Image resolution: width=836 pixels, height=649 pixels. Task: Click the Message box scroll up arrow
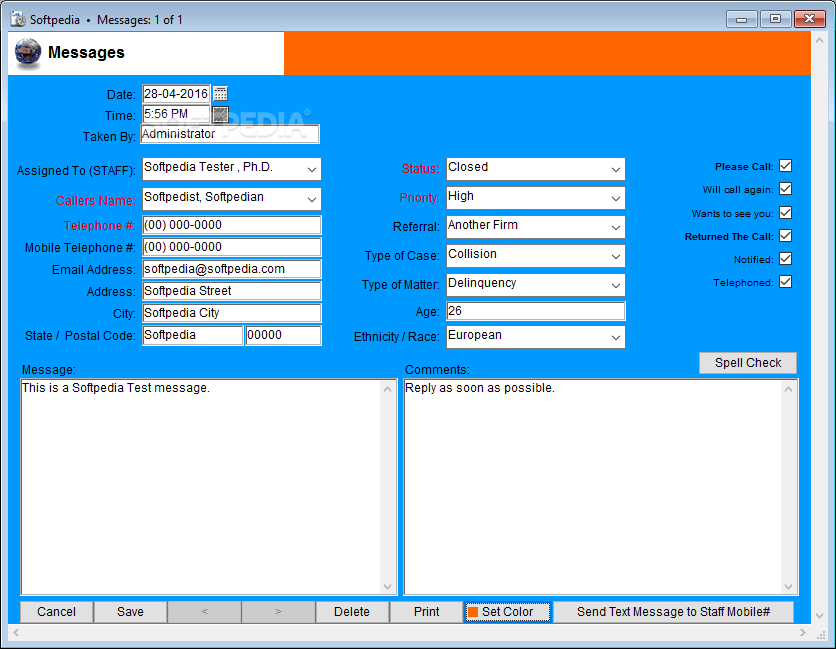(x=388, y=389)
